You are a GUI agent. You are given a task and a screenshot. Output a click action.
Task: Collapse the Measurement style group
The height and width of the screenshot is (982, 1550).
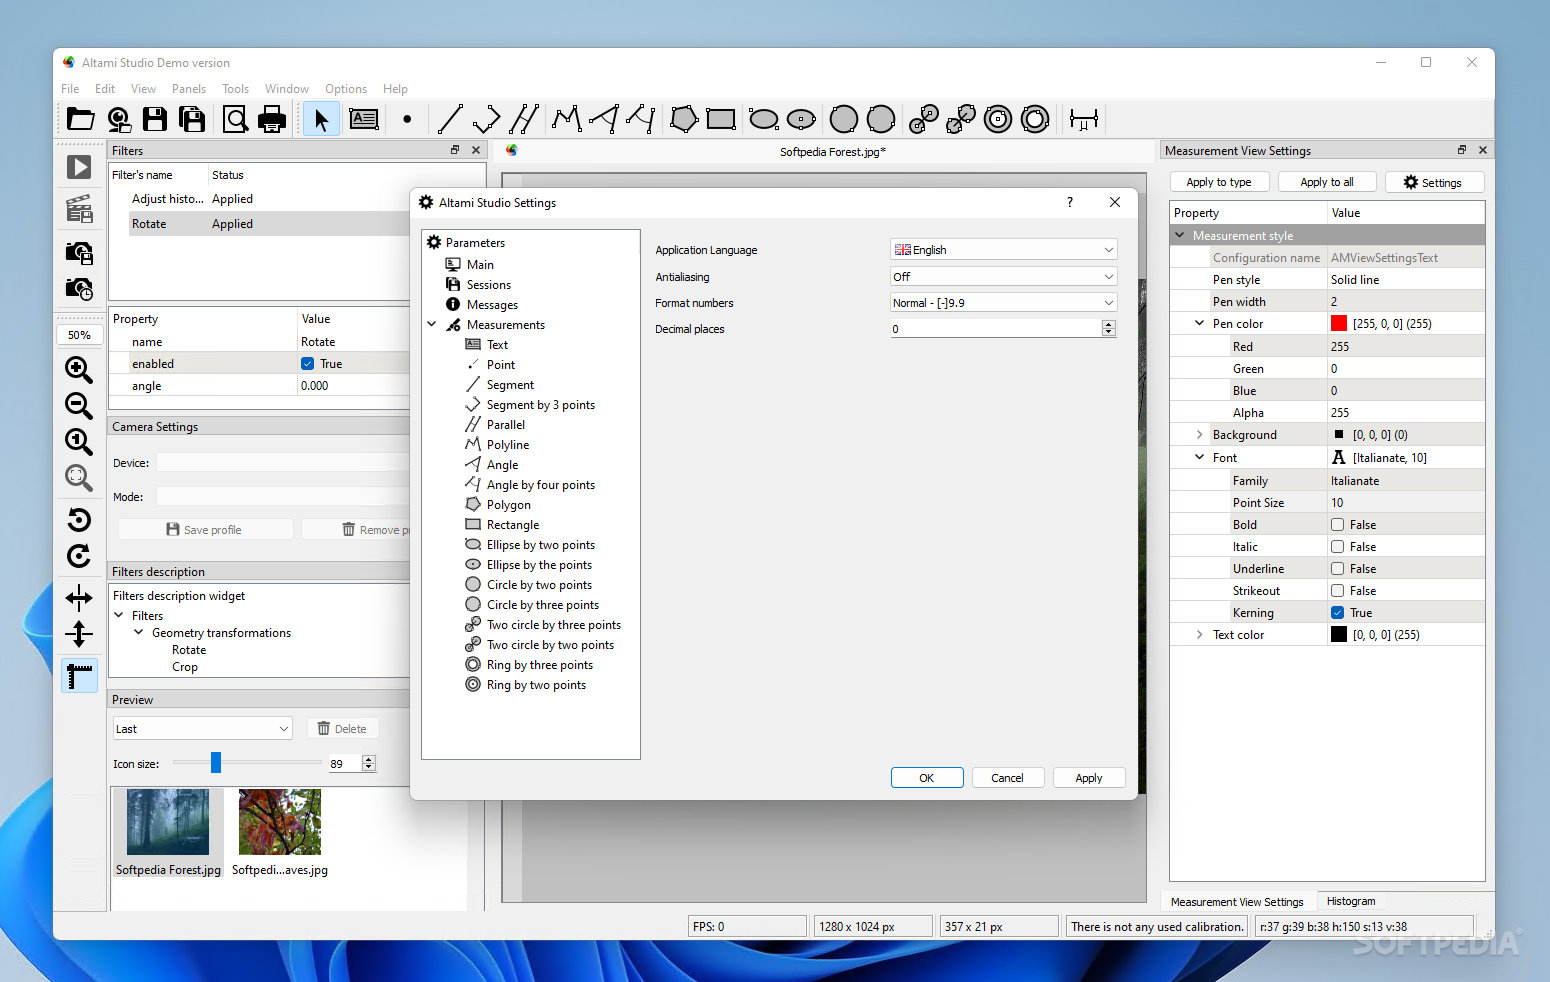click(x=1180, y=236)
